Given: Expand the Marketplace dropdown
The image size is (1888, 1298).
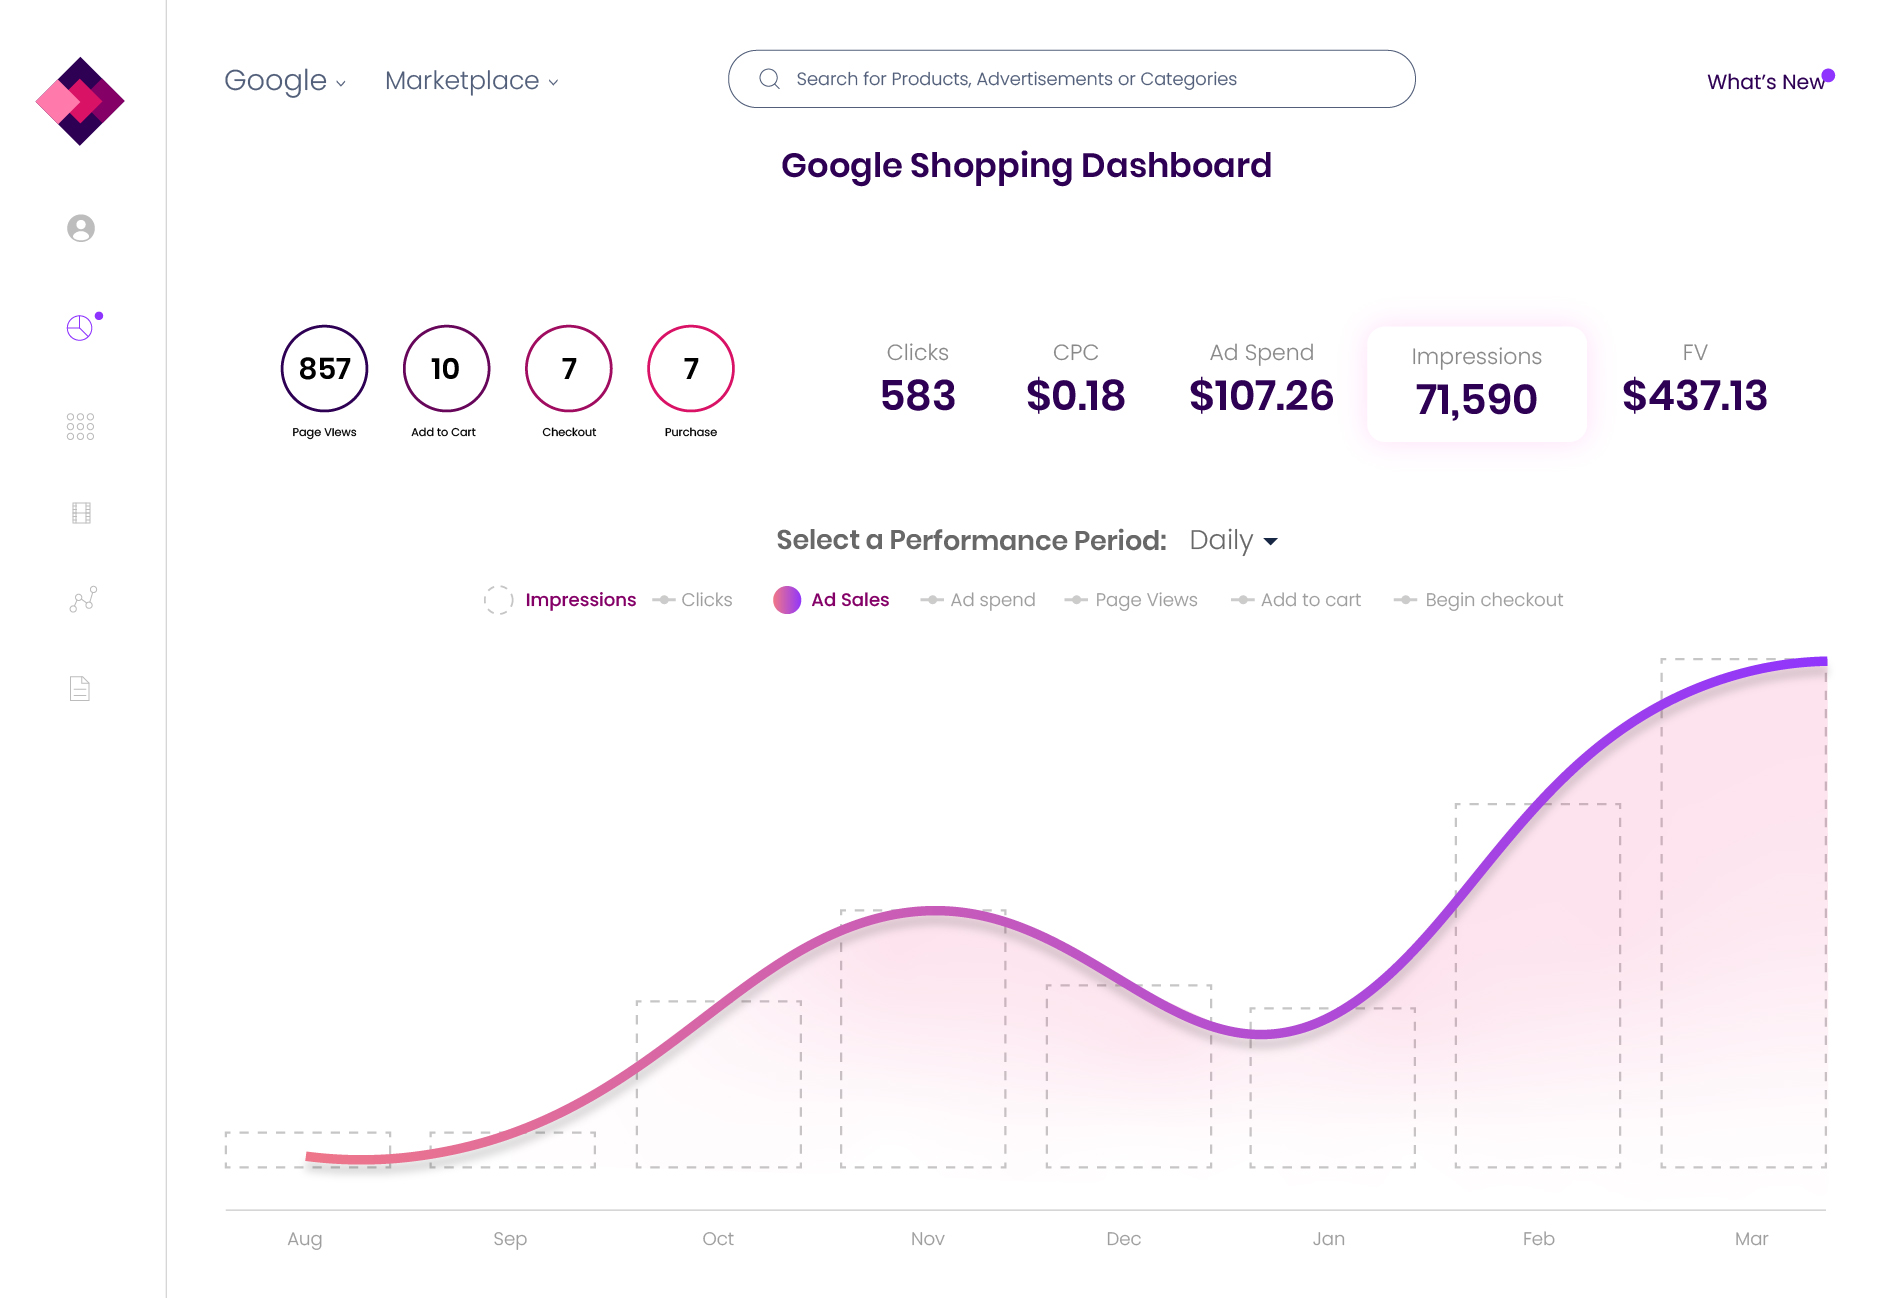Looking at the screenshot, I should [472, 80].
